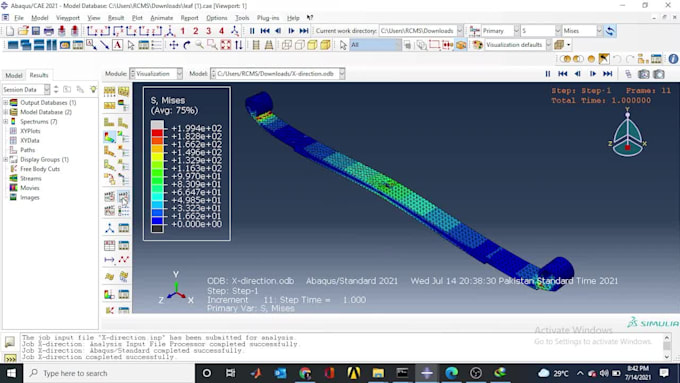Expand the Output Databases tree node

(x=6, y=103)
